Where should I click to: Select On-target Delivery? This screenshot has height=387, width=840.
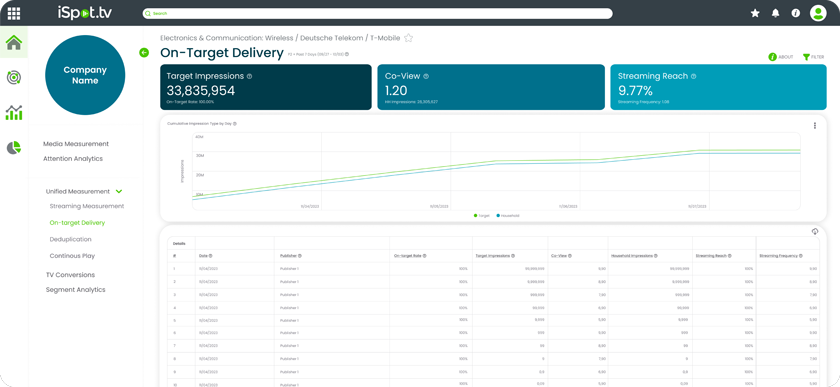77,223
